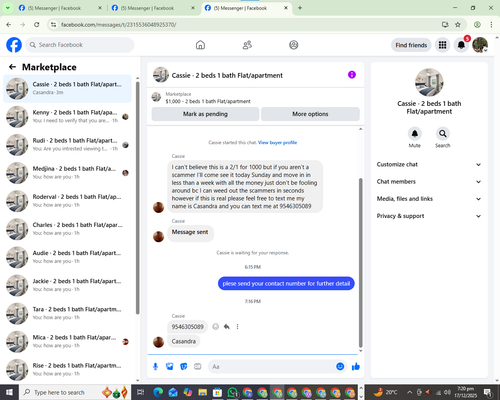Click the browser address bar
Image resolution: width=500 pixels, height=400 pixels.
tap(247, 25)
